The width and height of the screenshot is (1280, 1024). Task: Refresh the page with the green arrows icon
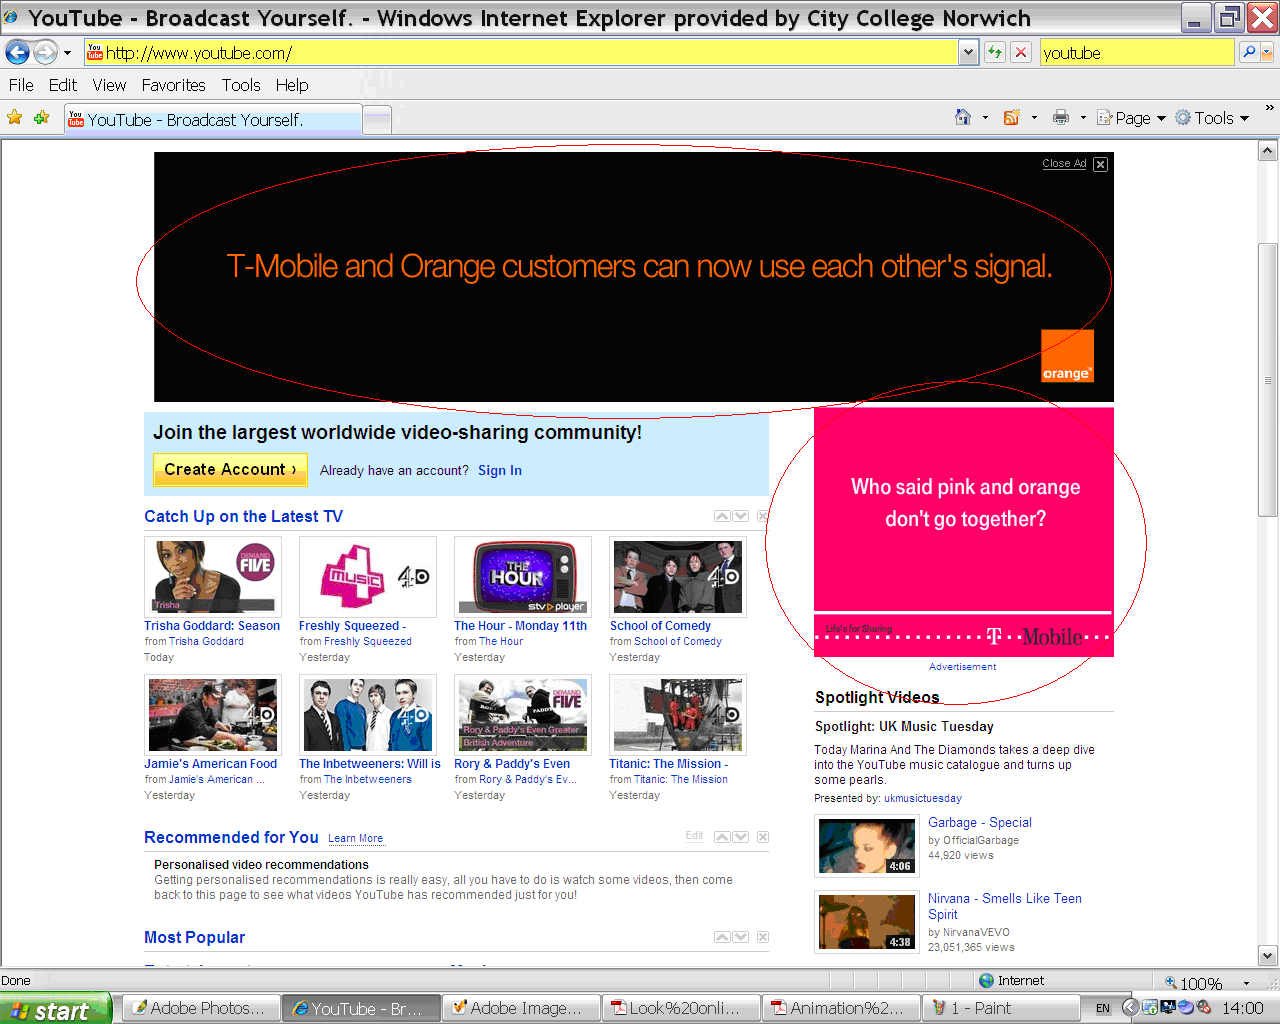click(x=995, y=52)
